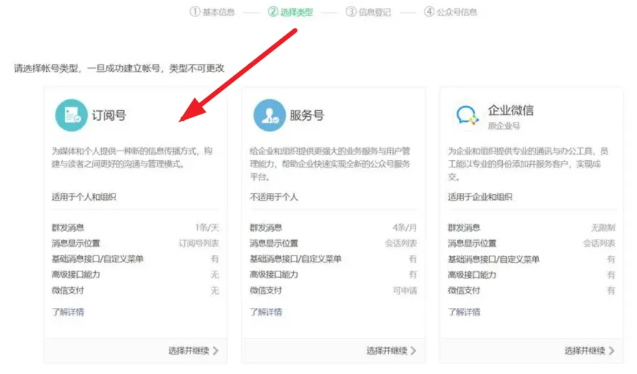Image resolution: width=637 pixels, height=374 pixels.
Task: Click the 原企业号 subtitle text
Action: pyautogui.click(x=504, y=125)
